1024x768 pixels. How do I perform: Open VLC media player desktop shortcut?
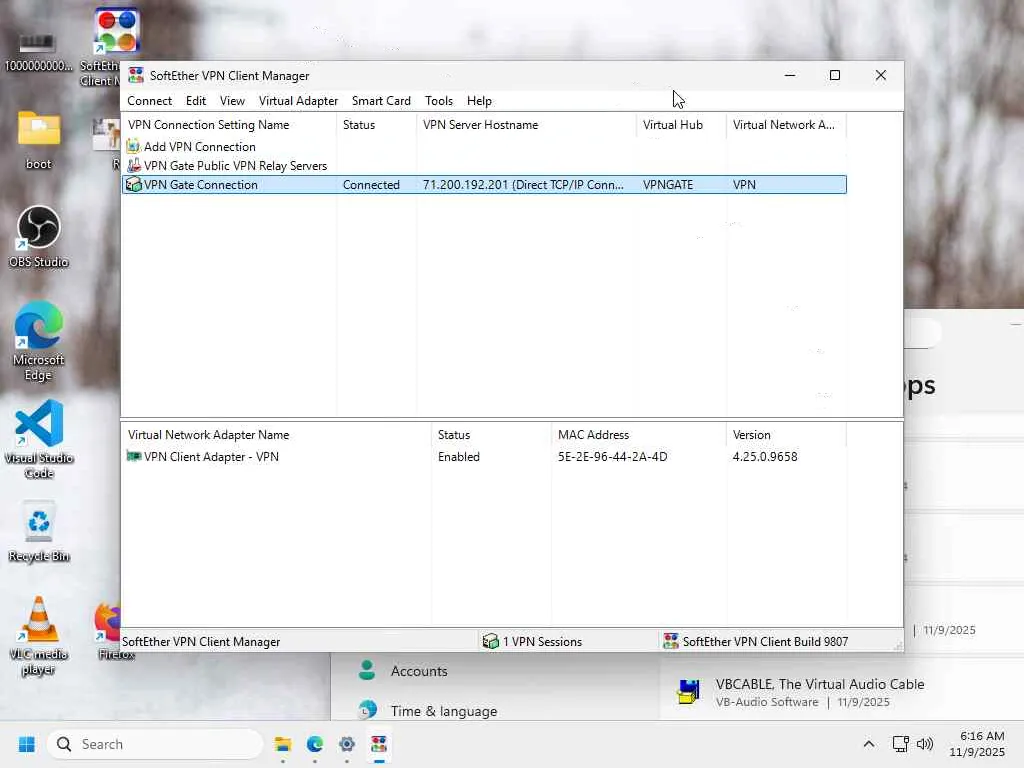pyautogui.click(x=39, y=636)
